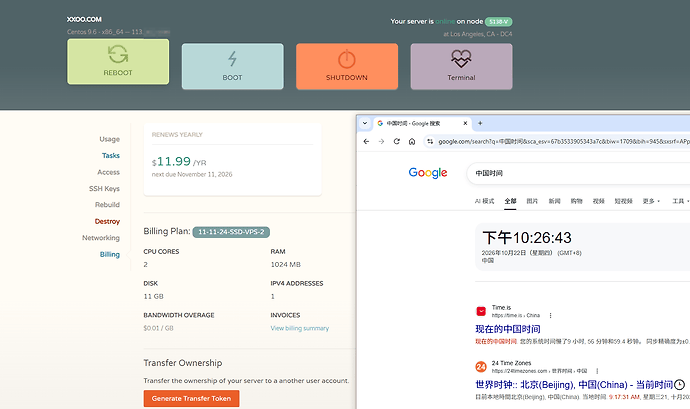
Task: Switch to 图片 search tab
Action: pos(532,201)
